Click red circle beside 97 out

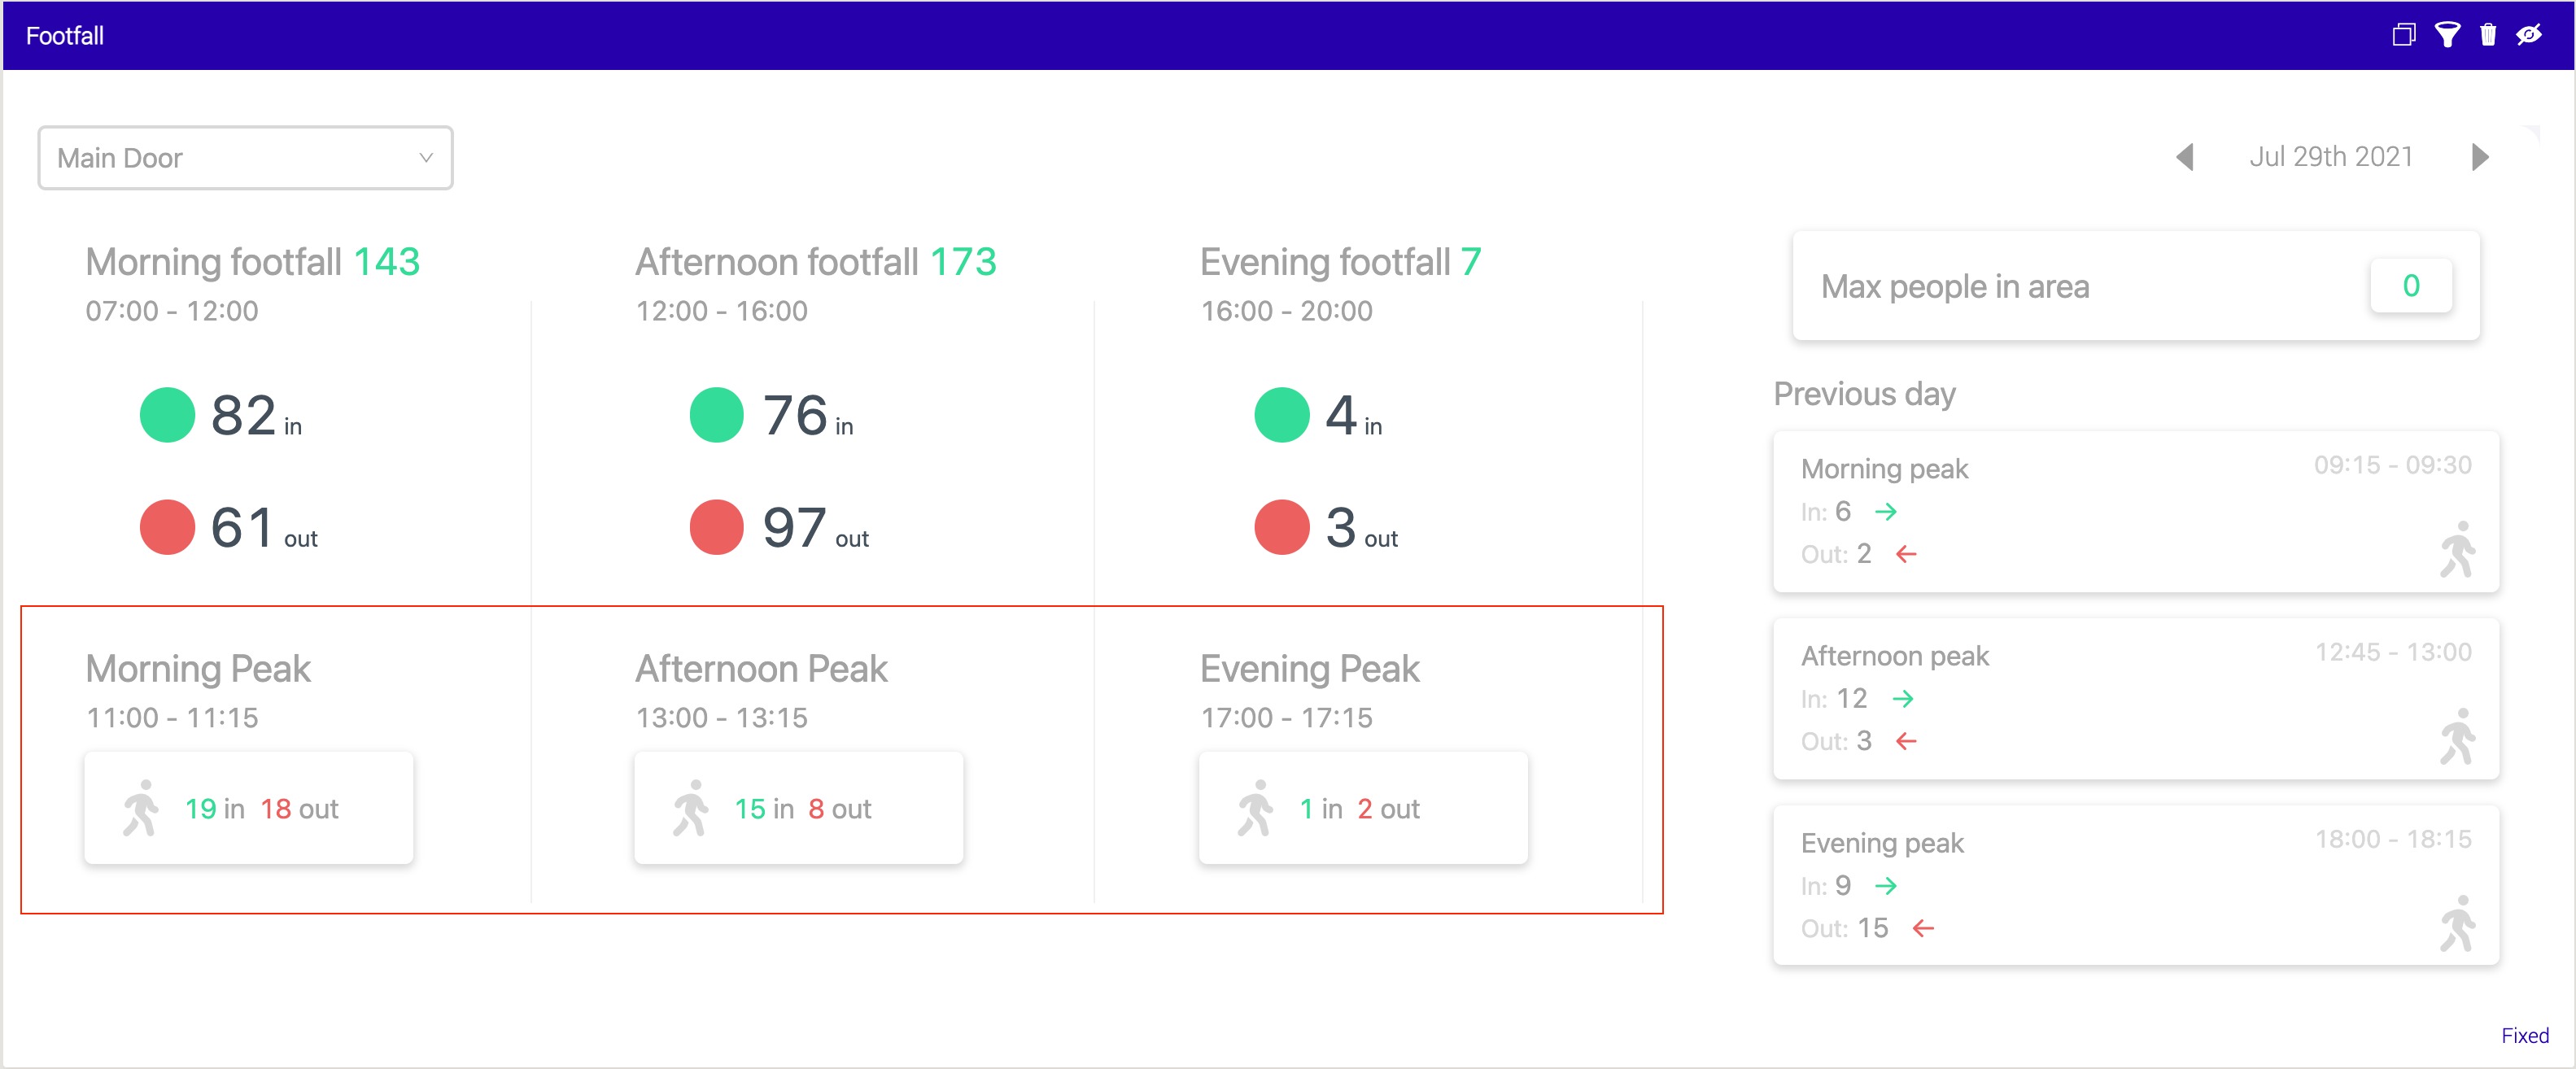(x=717, y=527)
